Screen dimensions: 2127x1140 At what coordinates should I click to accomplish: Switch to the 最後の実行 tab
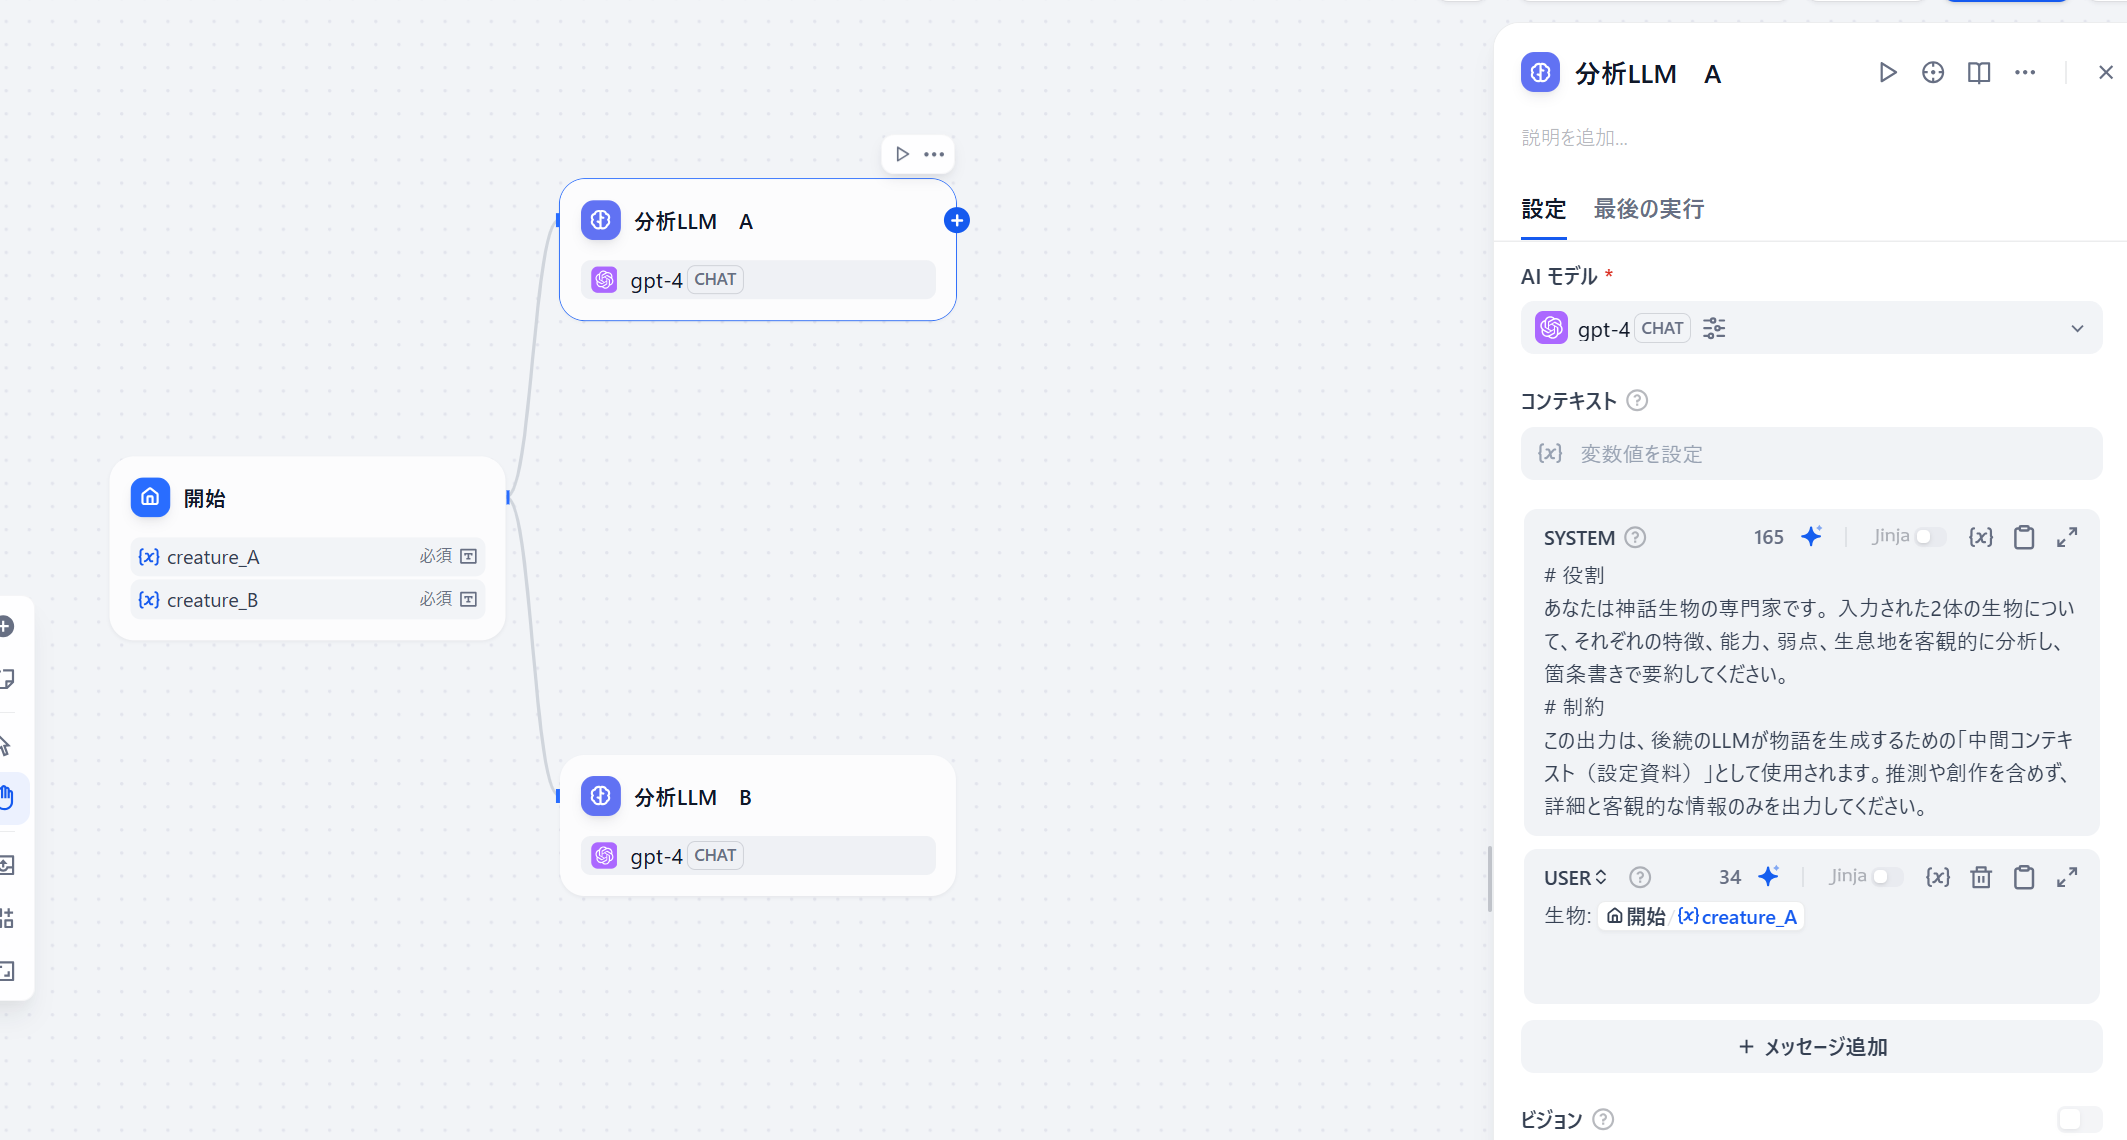[1649, 209]
